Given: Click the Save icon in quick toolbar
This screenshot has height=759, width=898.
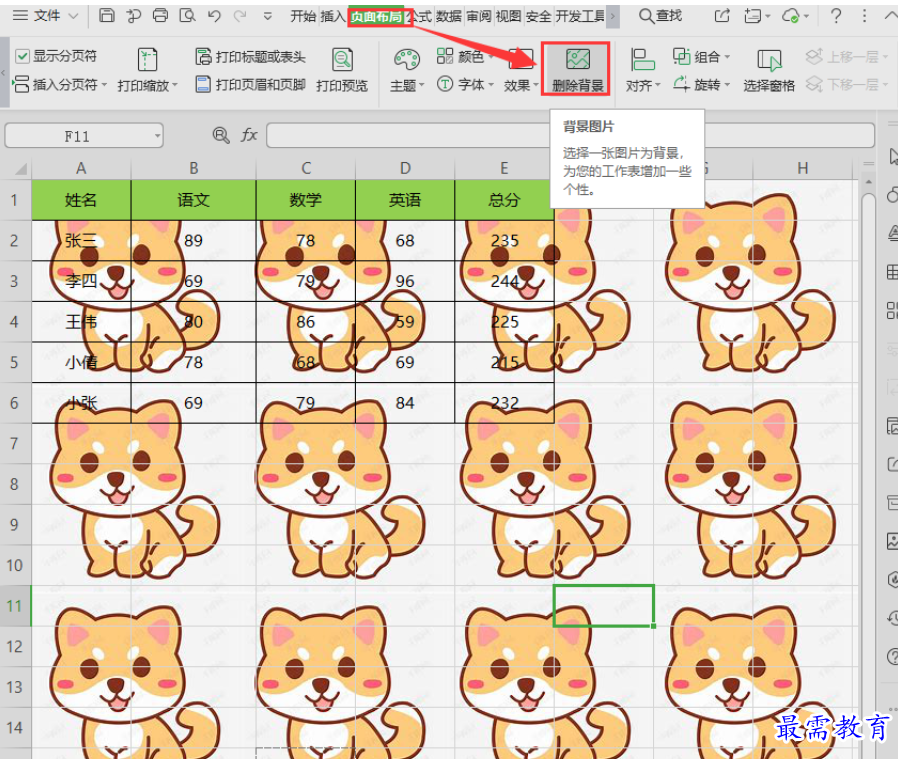Looking at the screenshot, I should [x=107, y=15].
